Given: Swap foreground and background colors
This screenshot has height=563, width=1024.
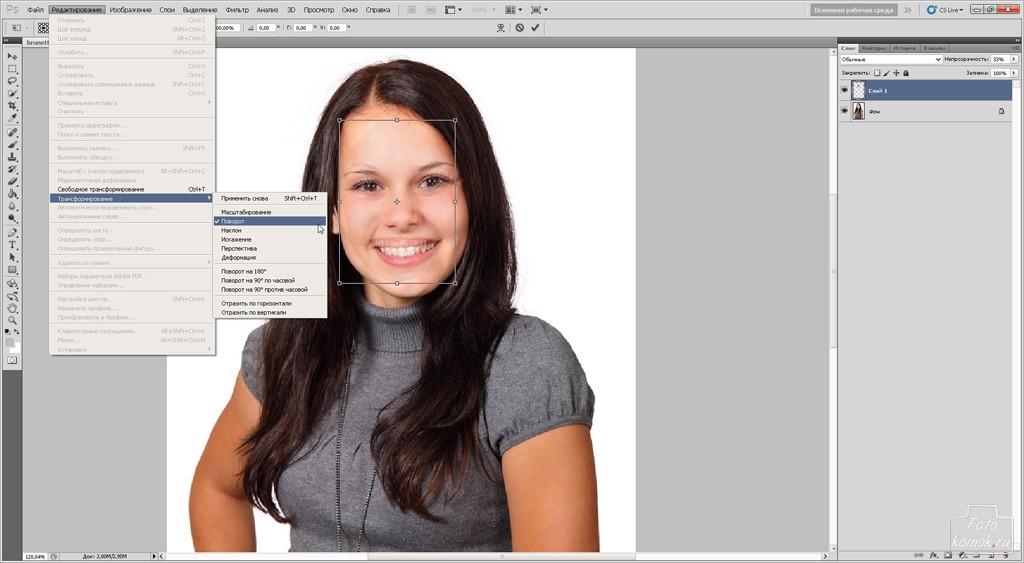Looking at the screenshot, I should 17,332.
